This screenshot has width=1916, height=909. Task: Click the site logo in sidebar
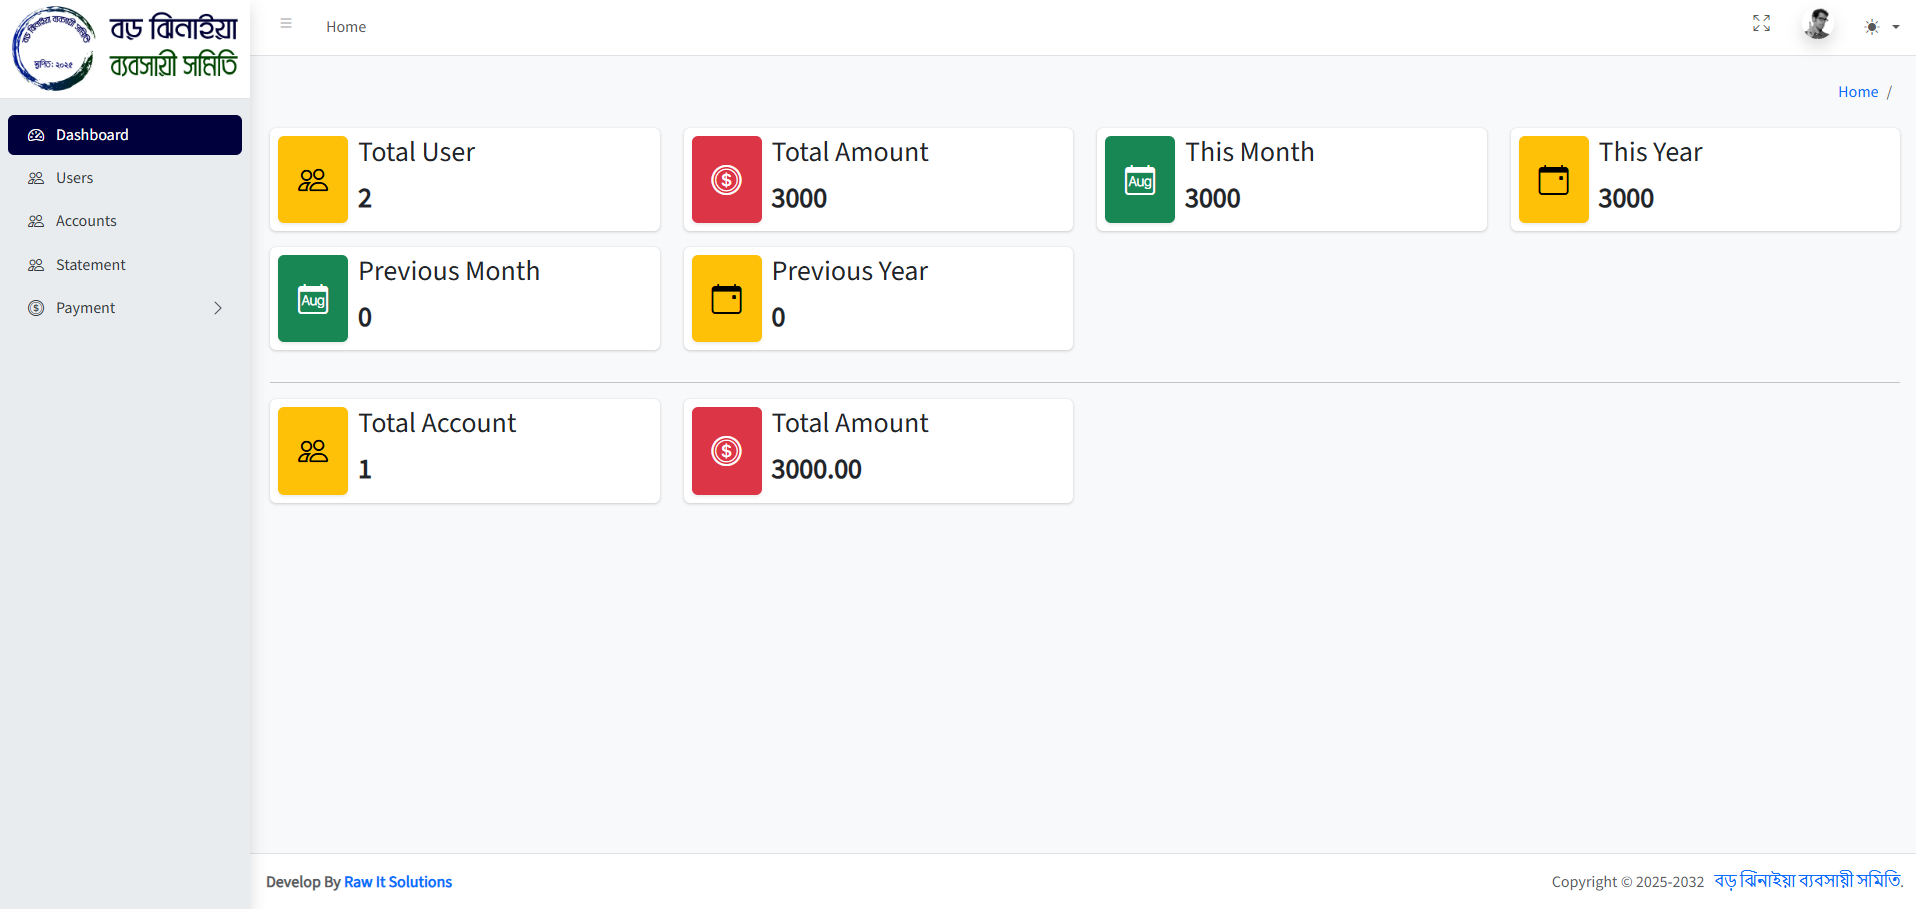click(x=125, y=48)
